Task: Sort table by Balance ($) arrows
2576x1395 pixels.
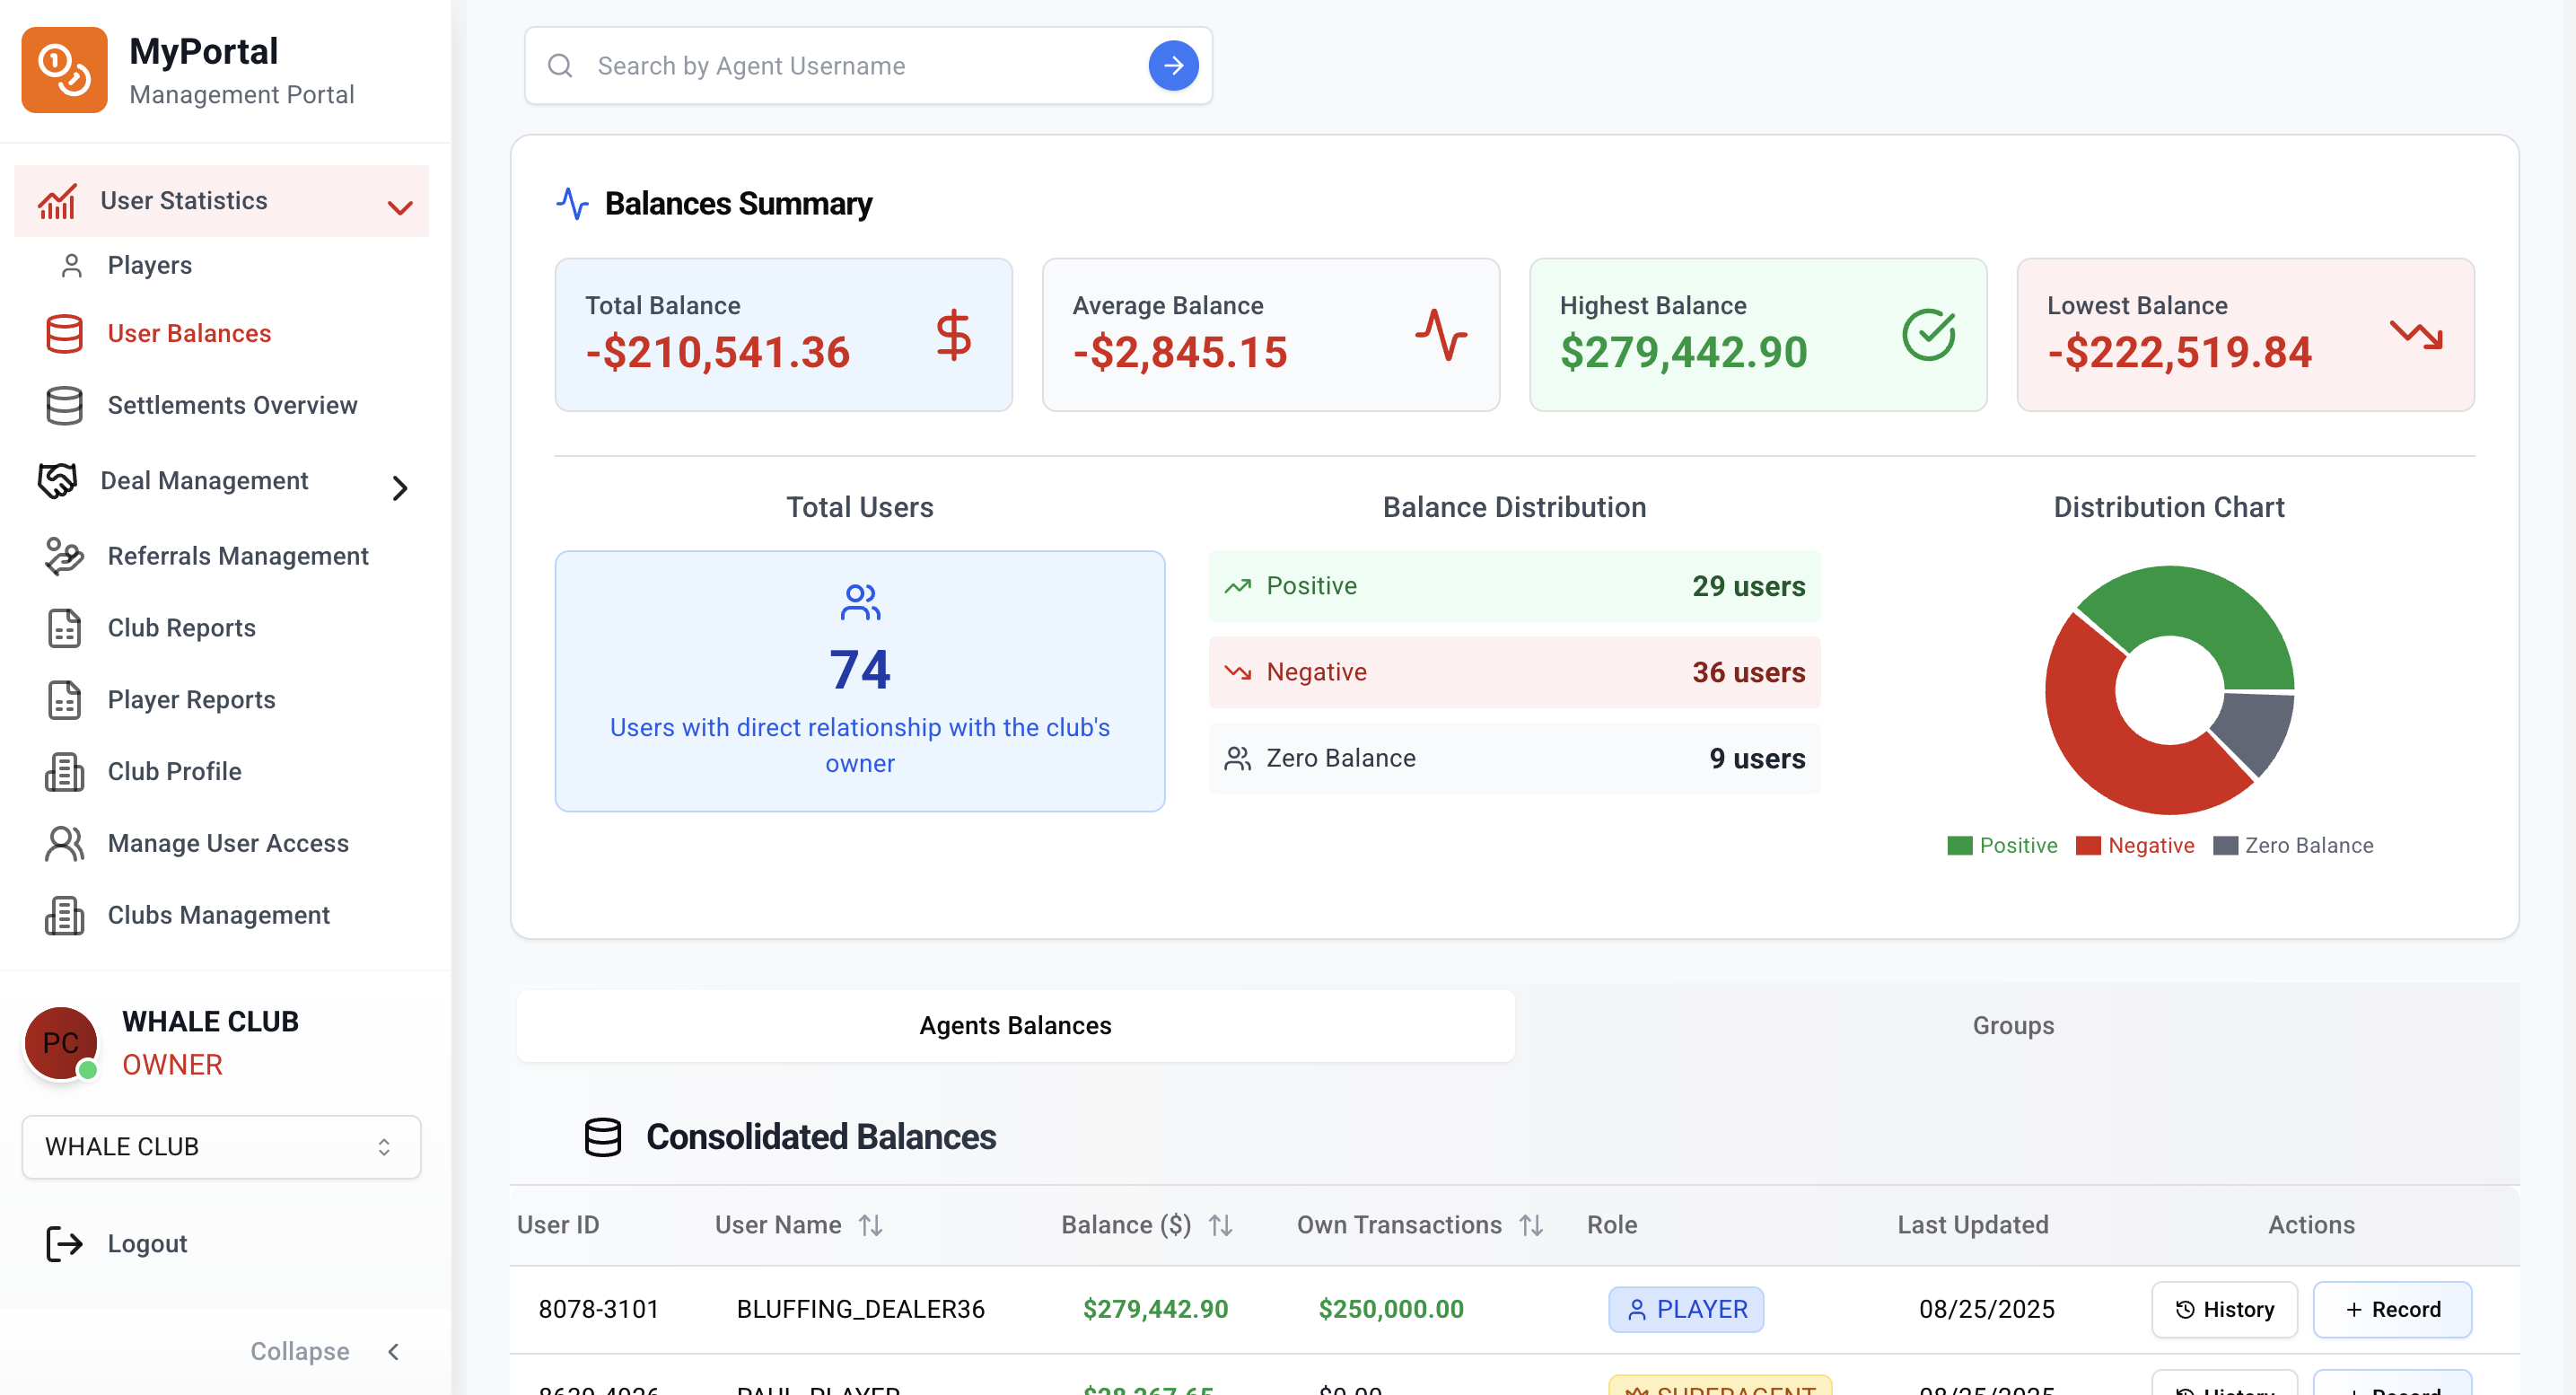Action: point(1220,1225)
